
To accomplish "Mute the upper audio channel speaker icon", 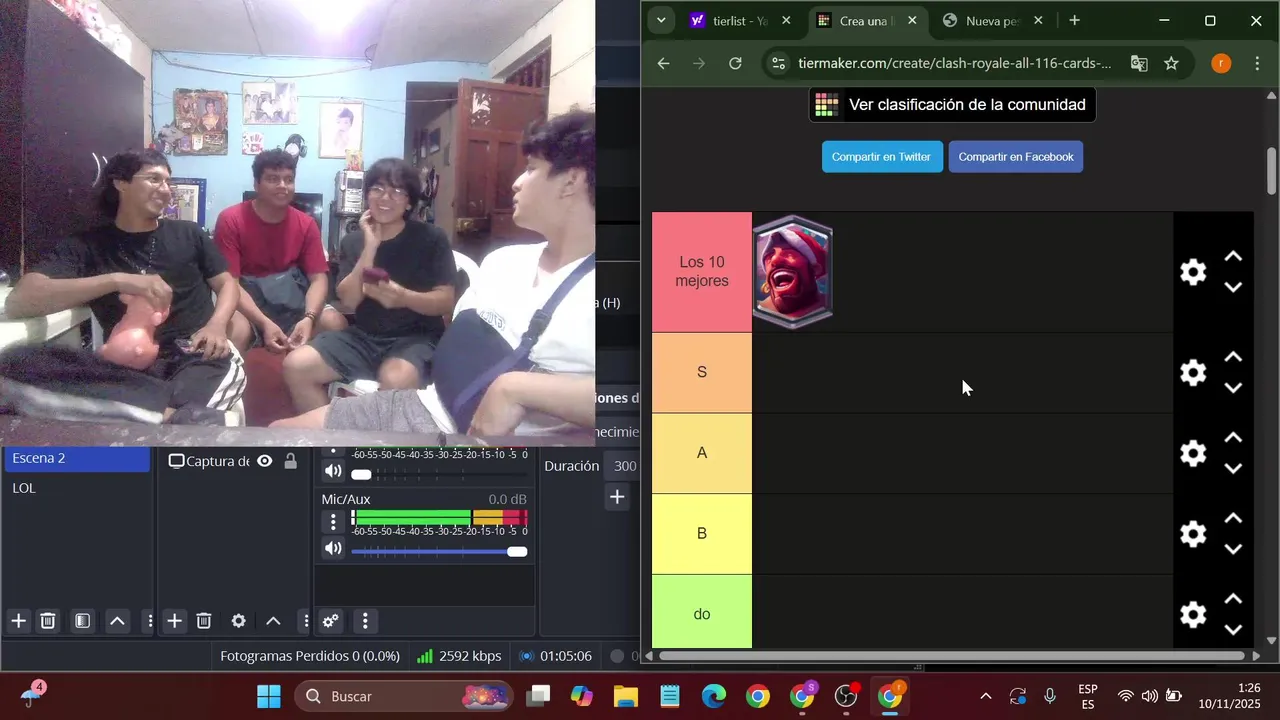I will pyautogui.click(x=333, y=471).
